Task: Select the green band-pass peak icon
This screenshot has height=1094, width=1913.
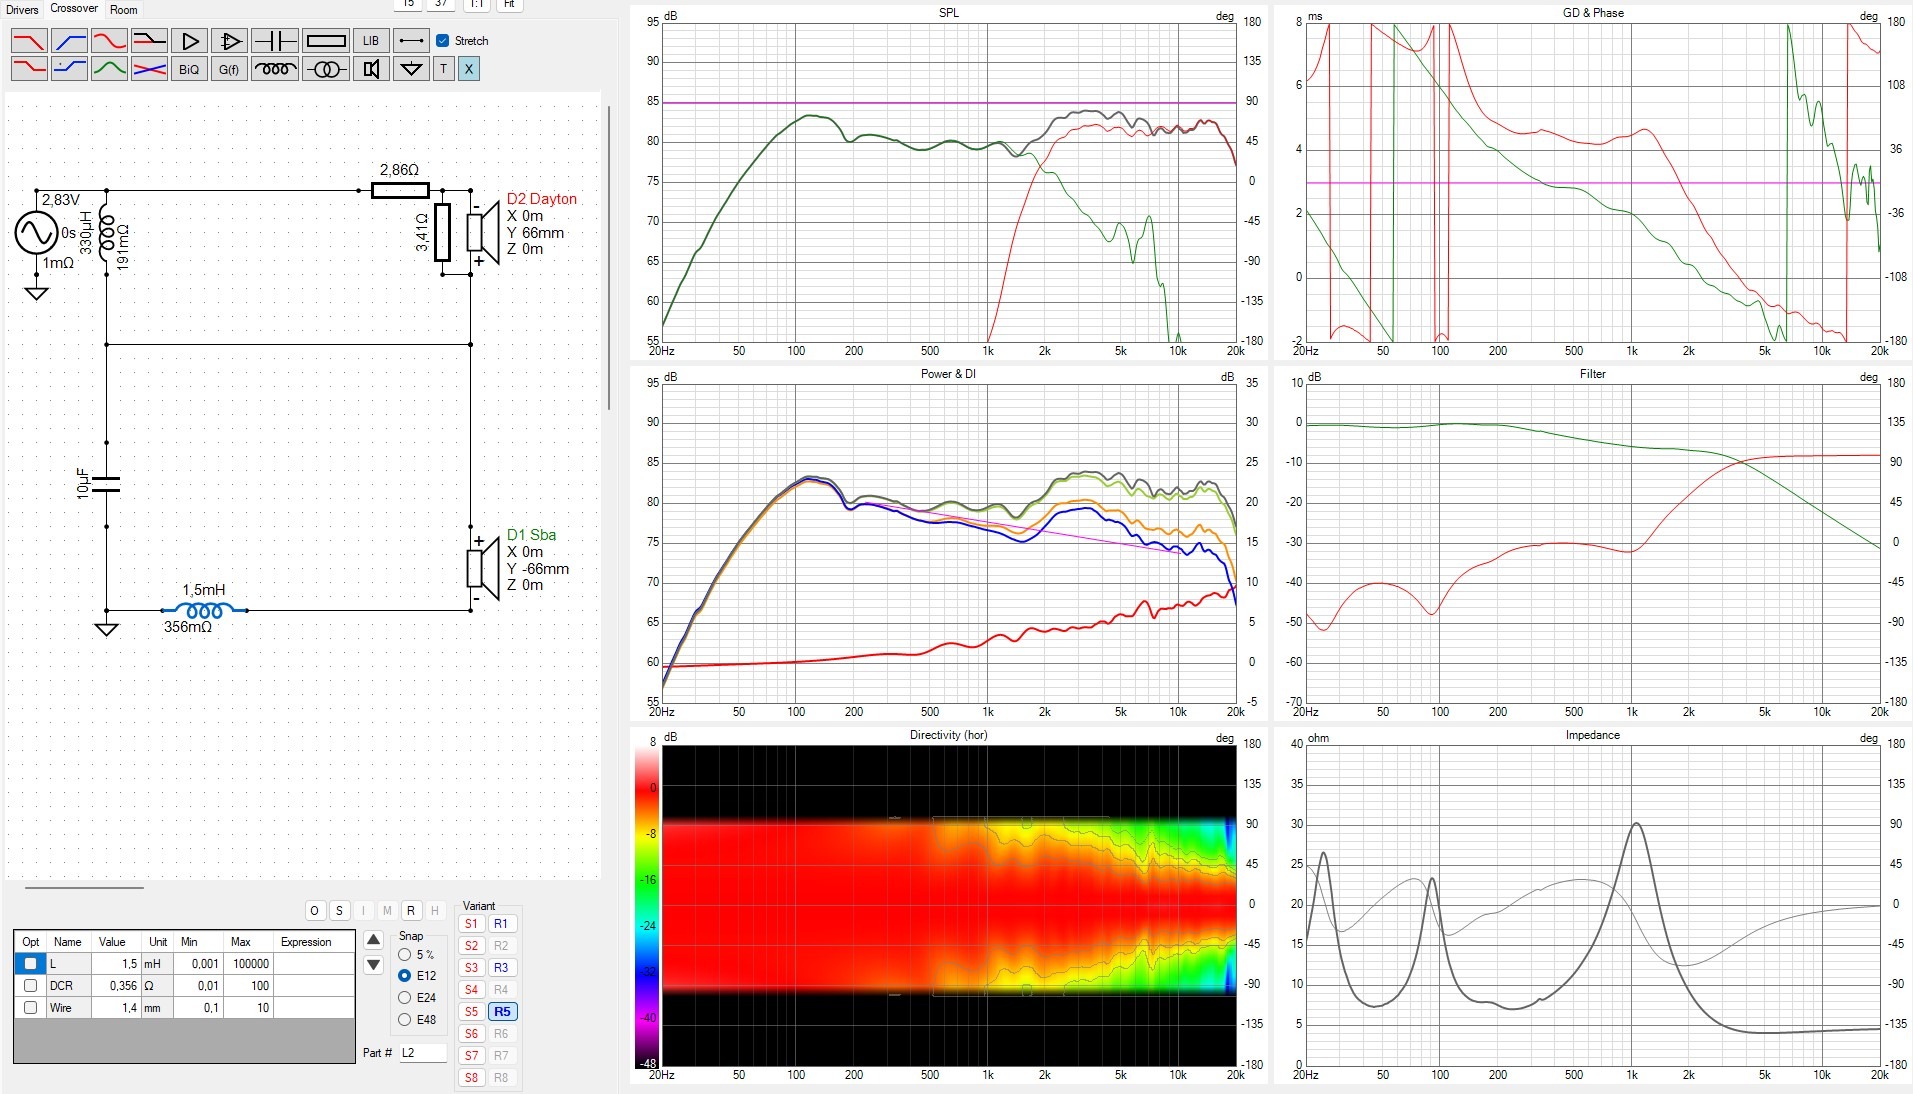Action: coord(109,69)
